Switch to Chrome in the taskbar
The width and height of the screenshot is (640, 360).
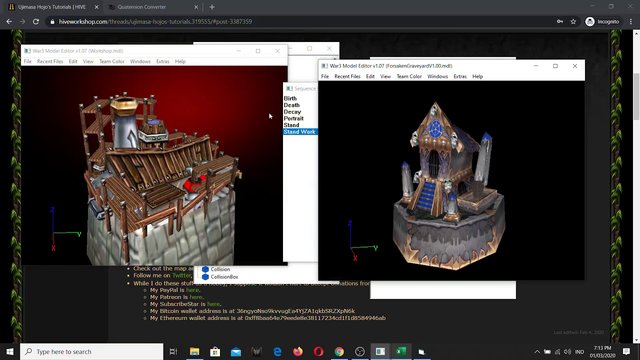[339, 351]
